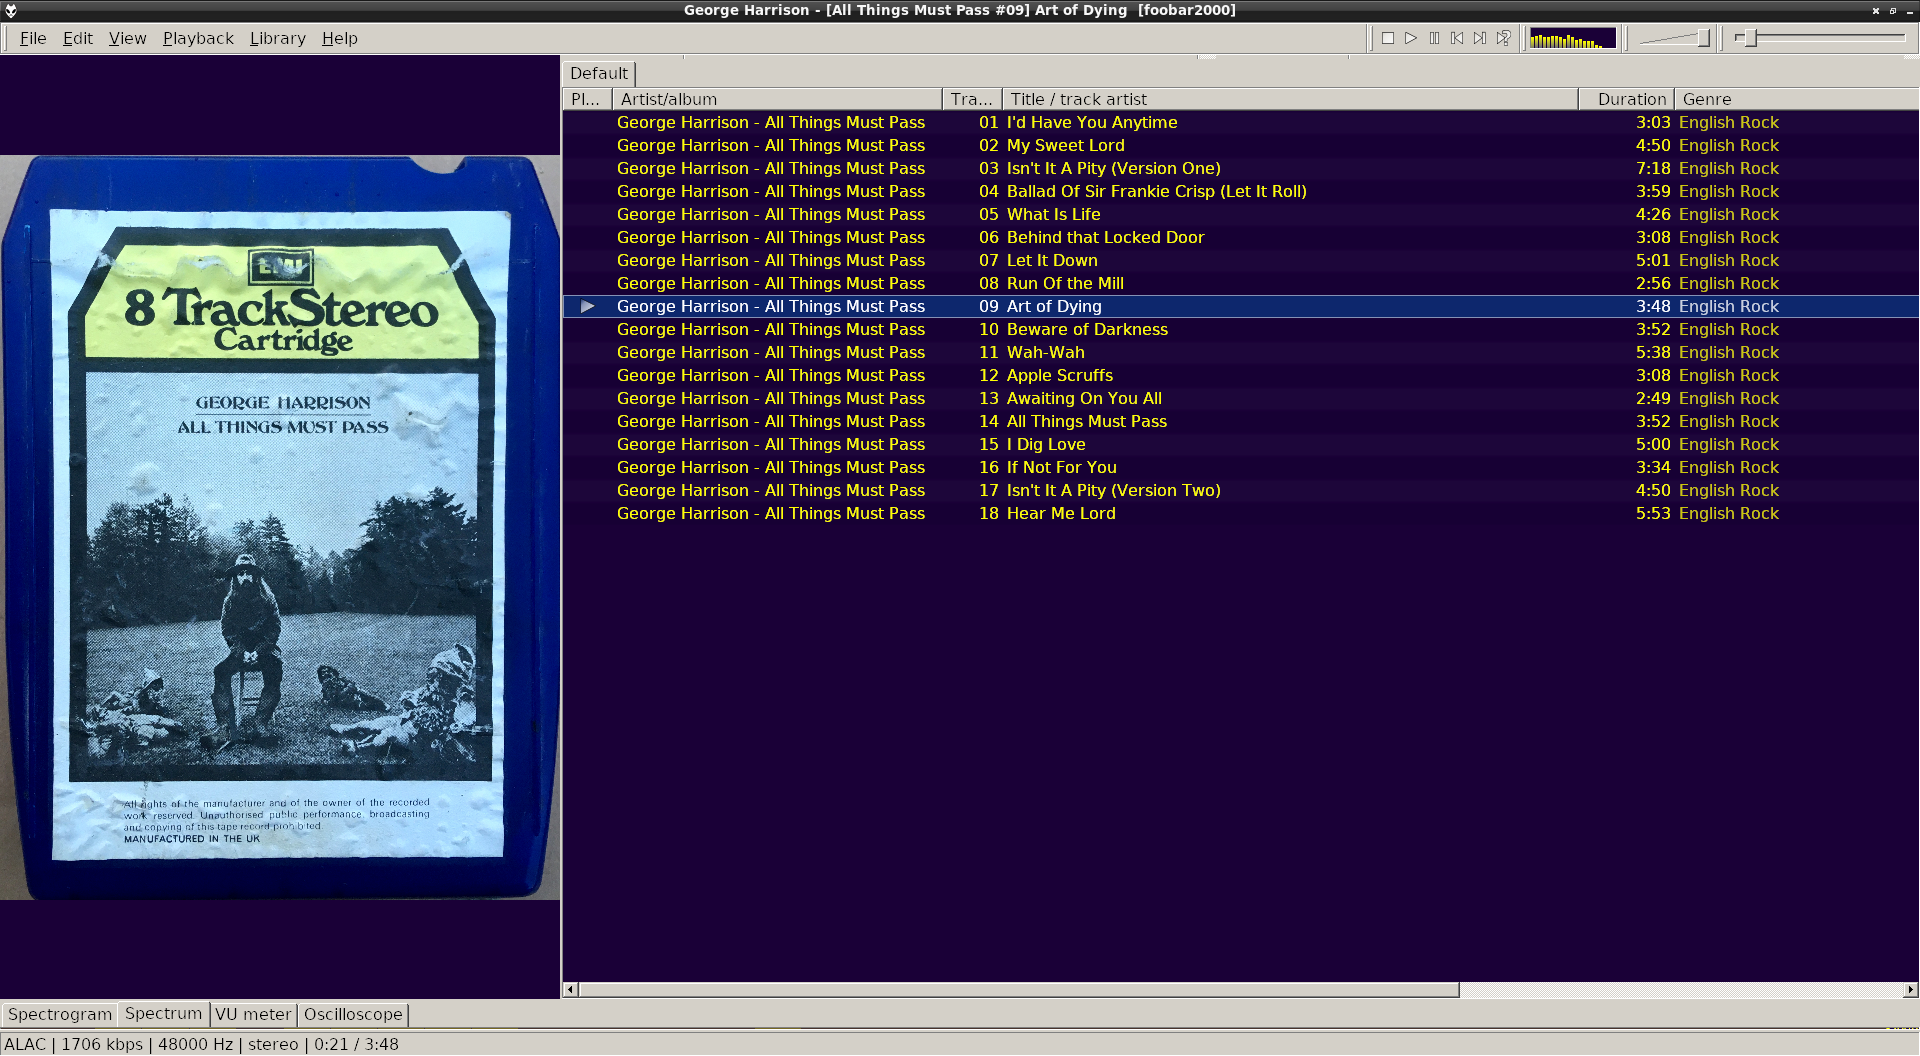Image resolution: width=1920 pixels, height=1056 pixels.
Task: Click the 7:18 duration value
Action: click(1653, 168)
